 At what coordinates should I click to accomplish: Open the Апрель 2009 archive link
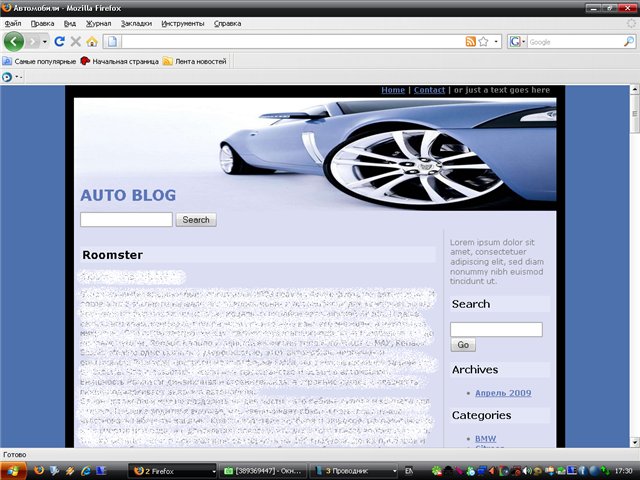tap(503, 393)
